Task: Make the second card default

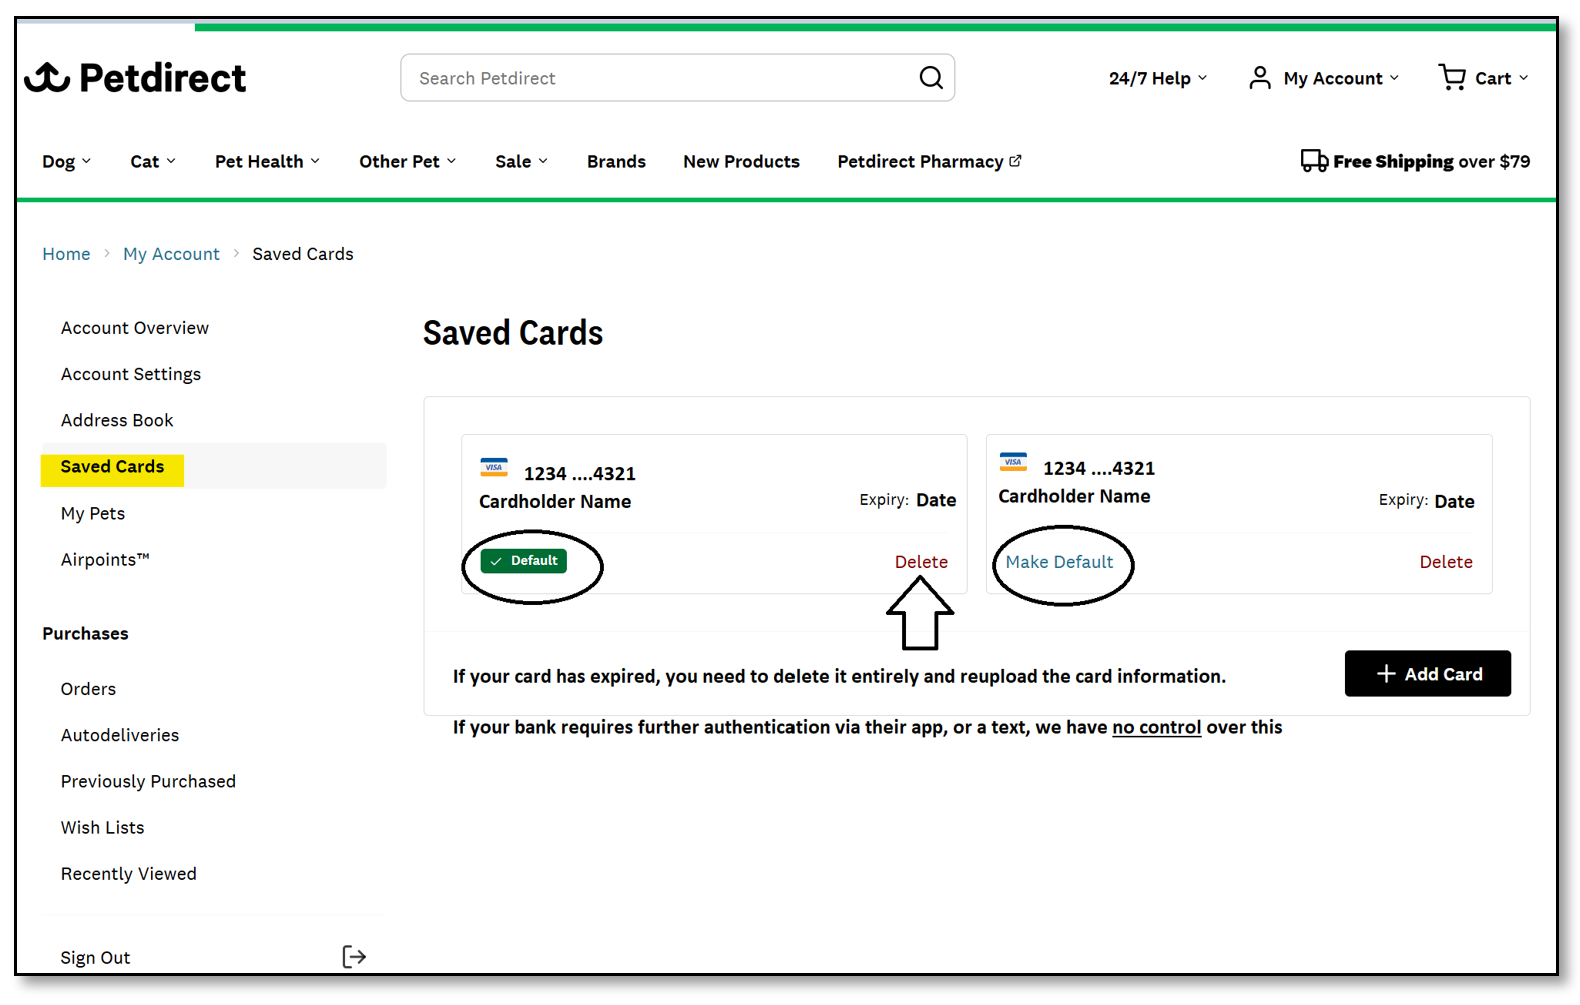Action: (1059, 562)
